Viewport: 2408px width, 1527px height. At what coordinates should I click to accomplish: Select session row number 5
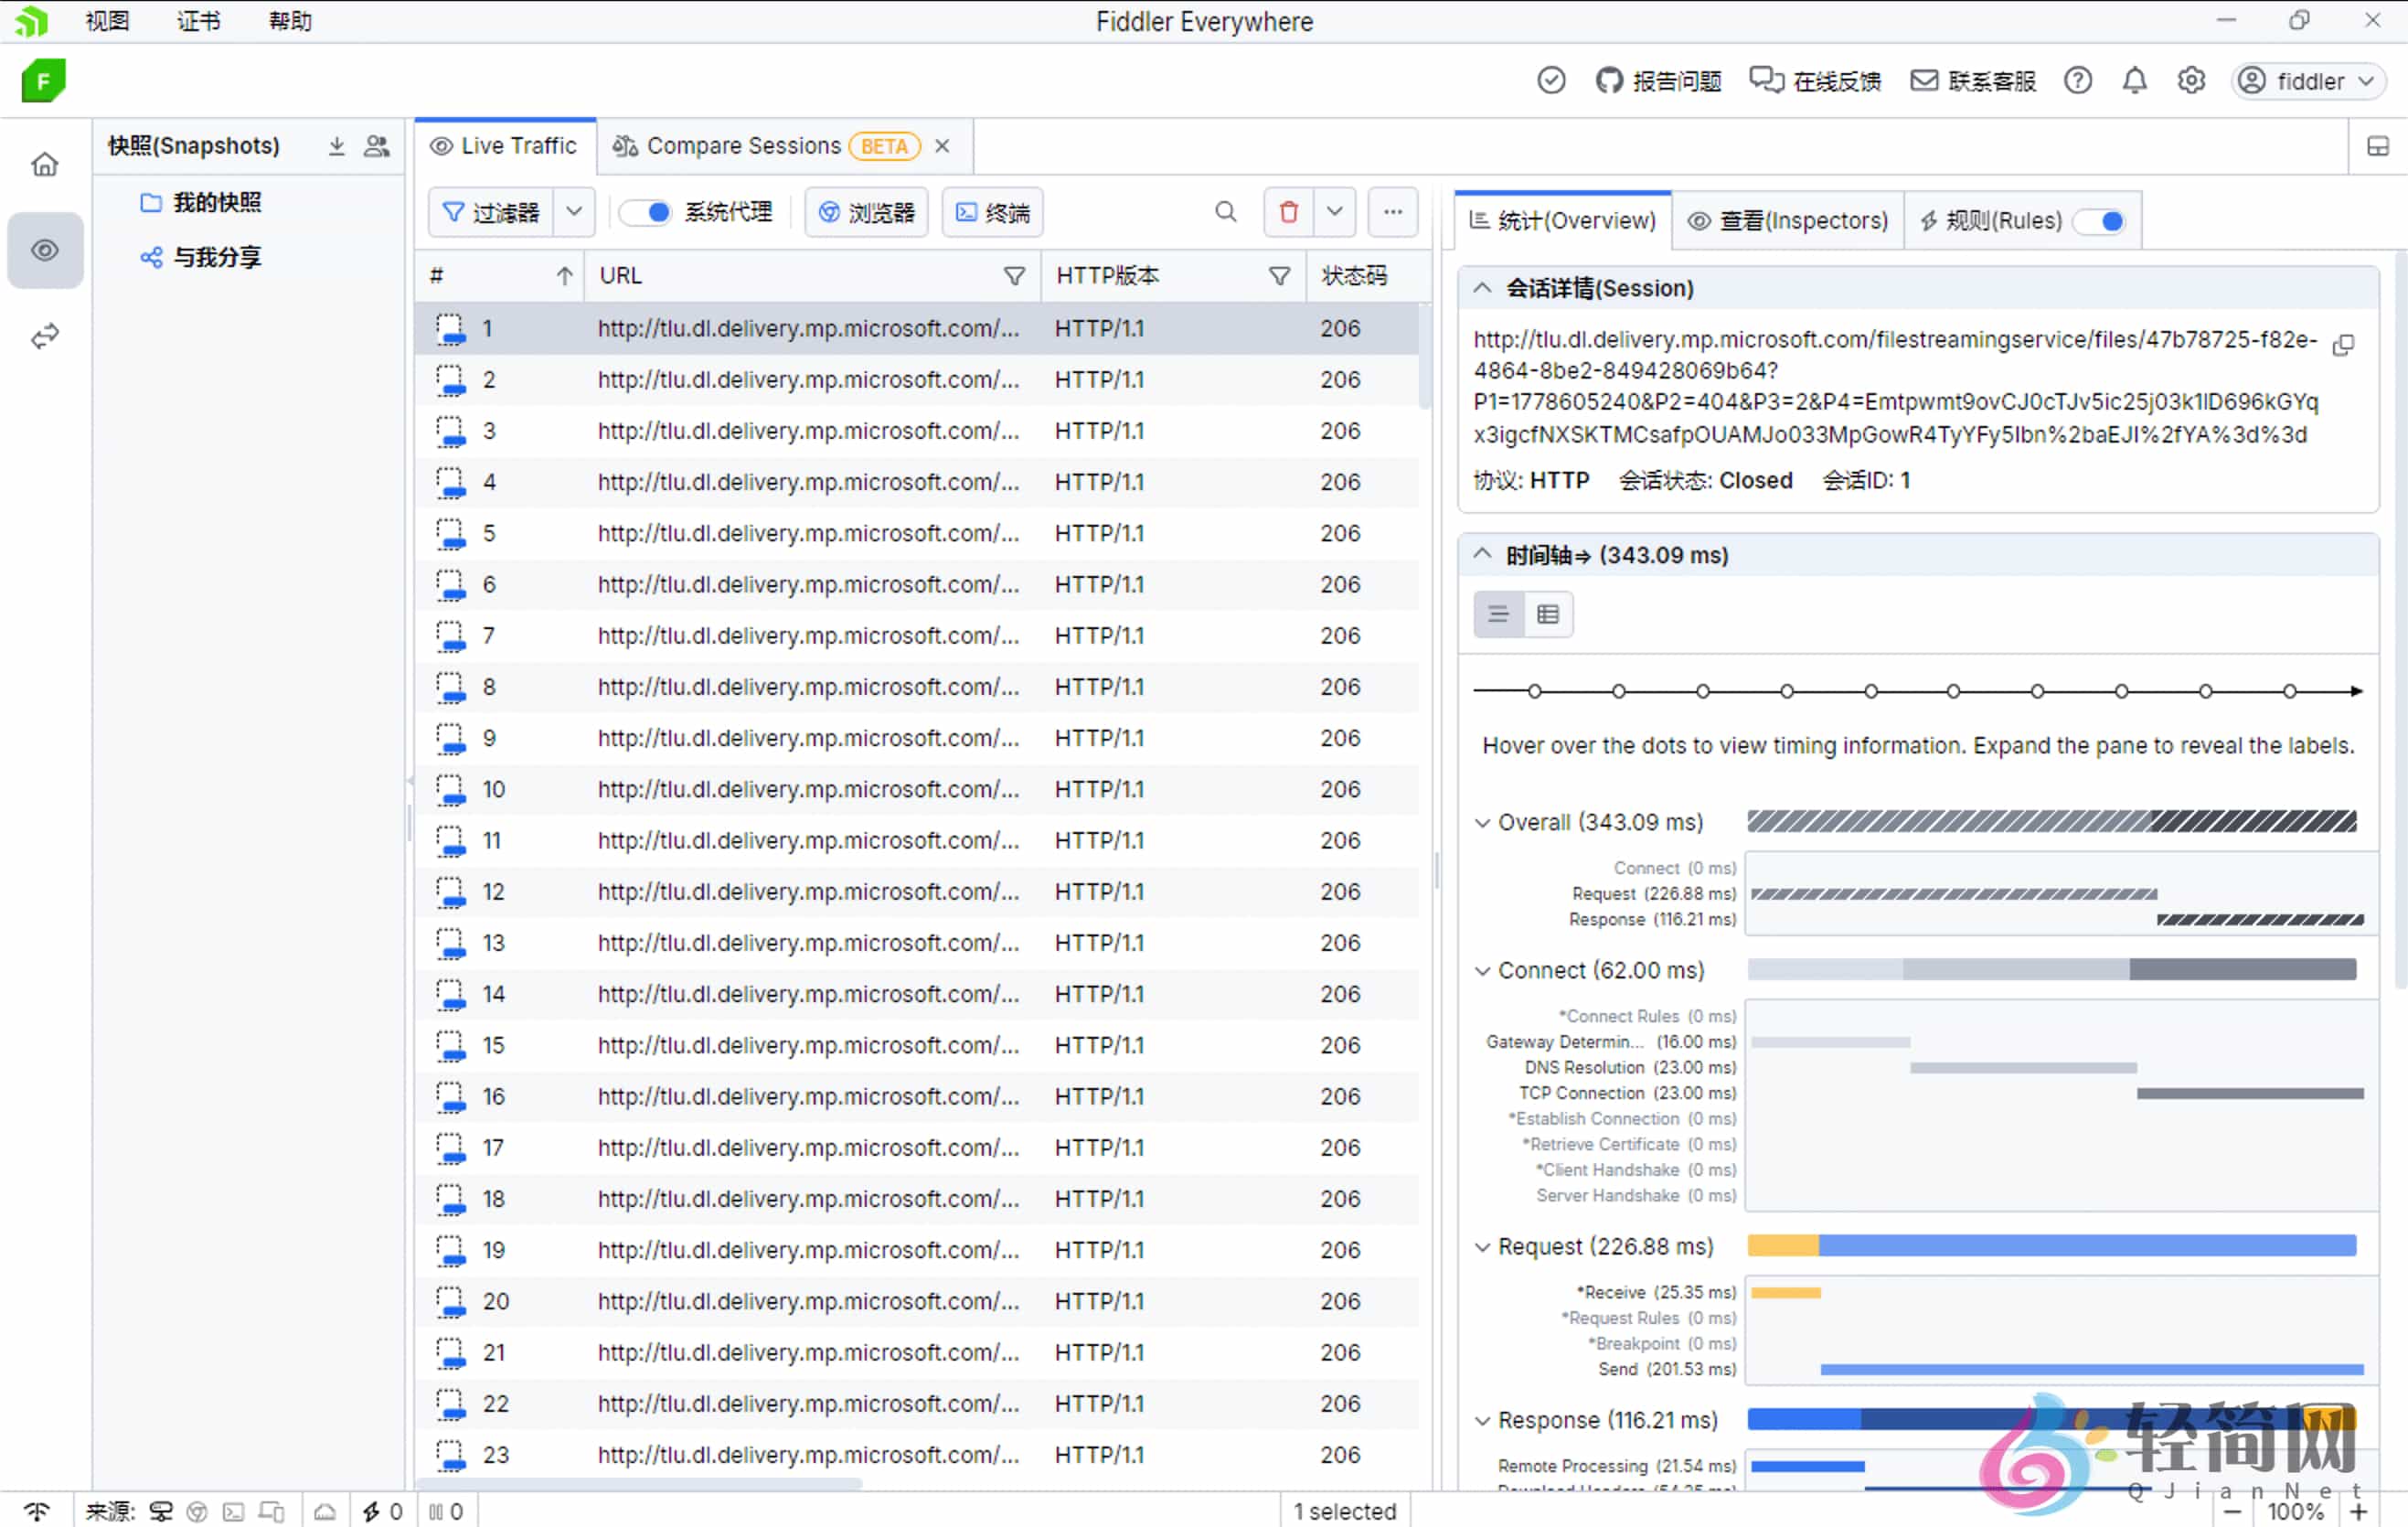[x=917, y=533]
